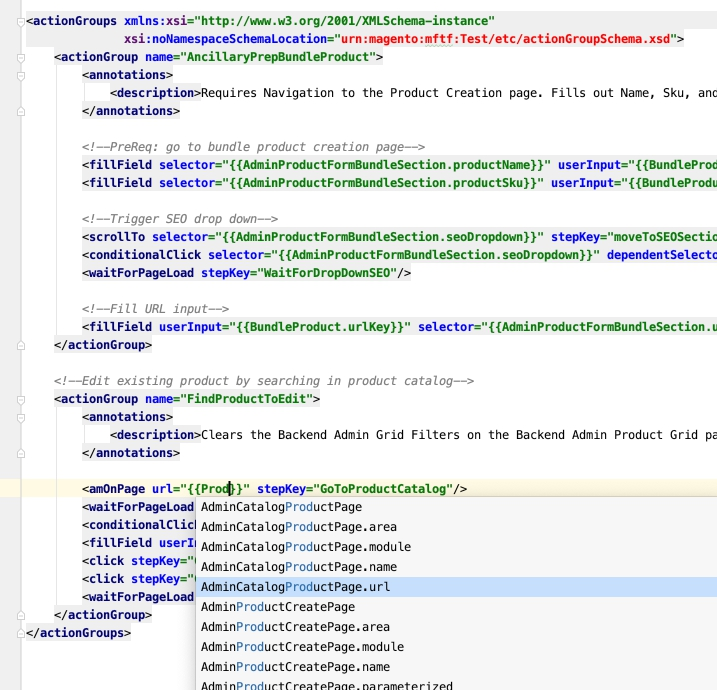Image resolution: width=717 pixels, height=690 pixels.
Task: Click the xsi:noNamespaceSchemaLocation attribute name
Action: tap(225, 39)
